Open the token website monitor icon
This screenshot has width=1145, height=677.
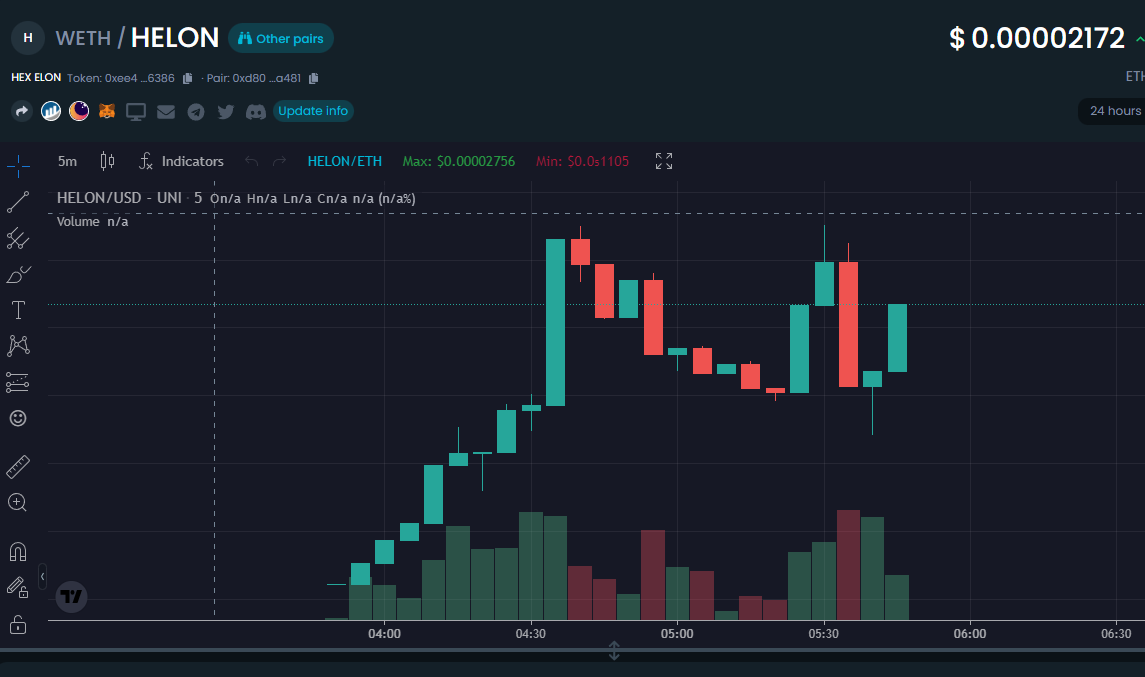[x=136, y=112]
